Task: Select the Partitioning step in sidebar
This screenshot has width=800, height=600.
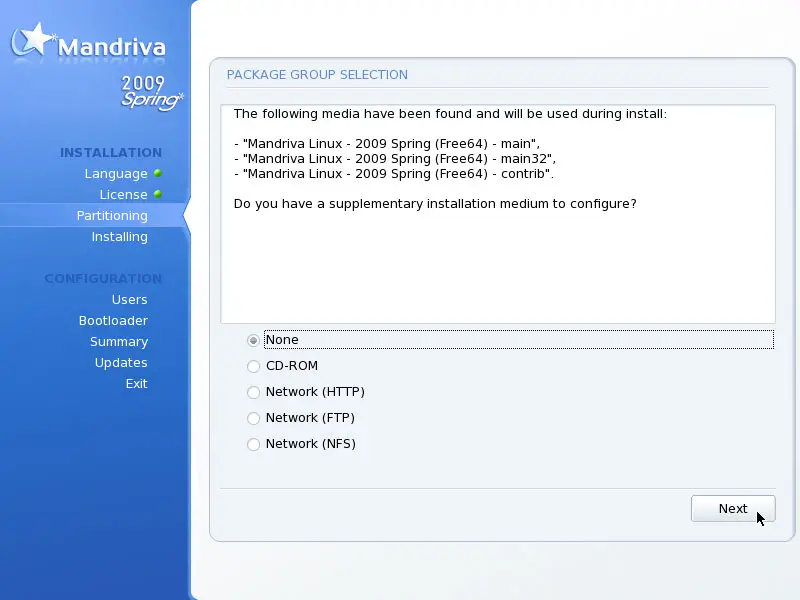Action: [x=112, y=216]
